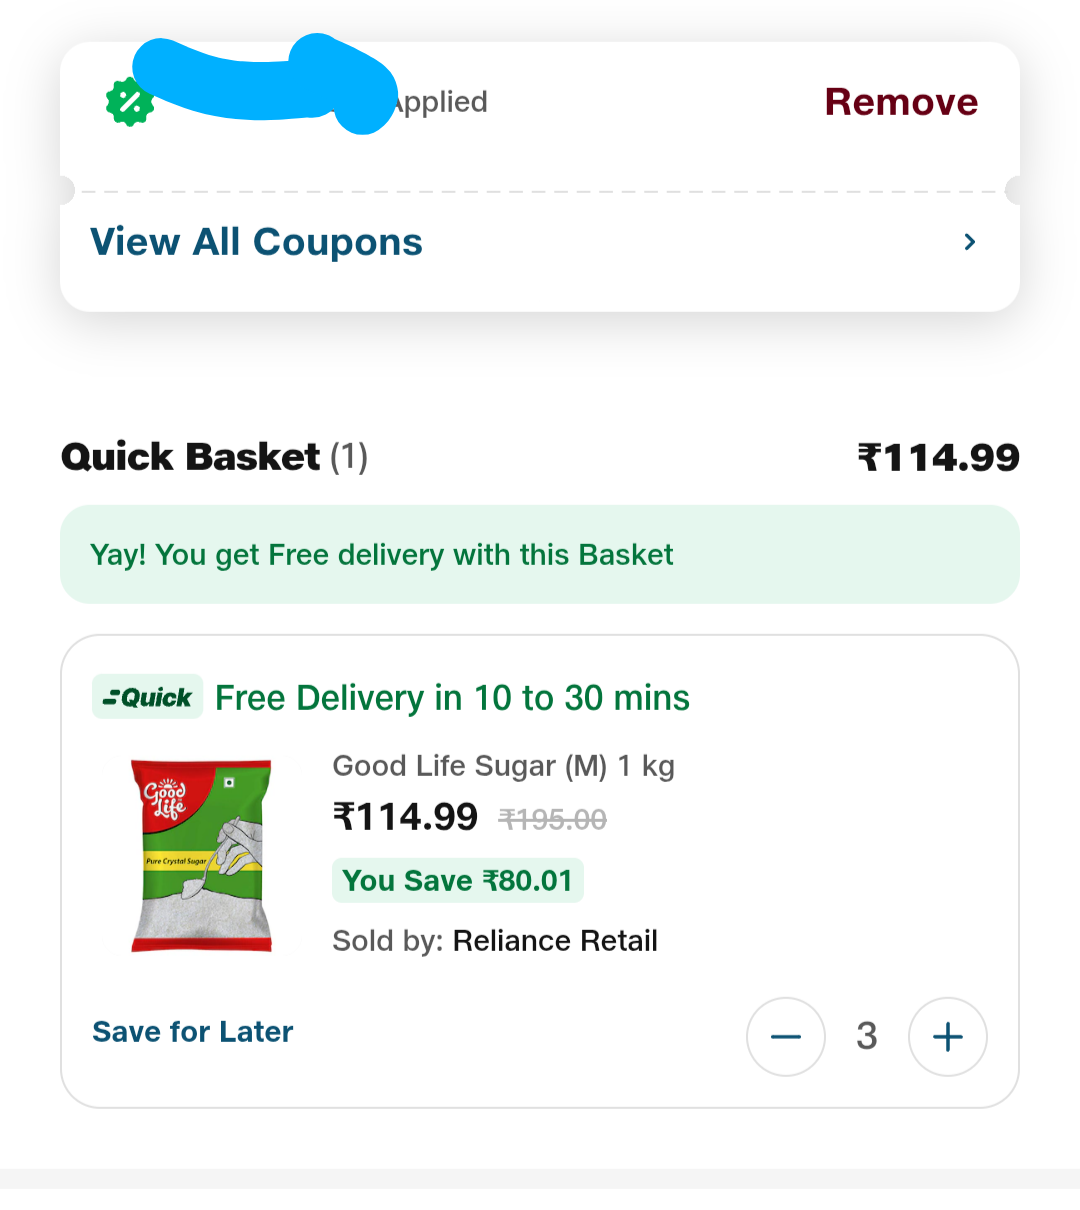This screenshot has height=1210, width=1080.
Task: Open the Good Life Sugar (M) 1 kg title
Action: click(x=503, y=766)
